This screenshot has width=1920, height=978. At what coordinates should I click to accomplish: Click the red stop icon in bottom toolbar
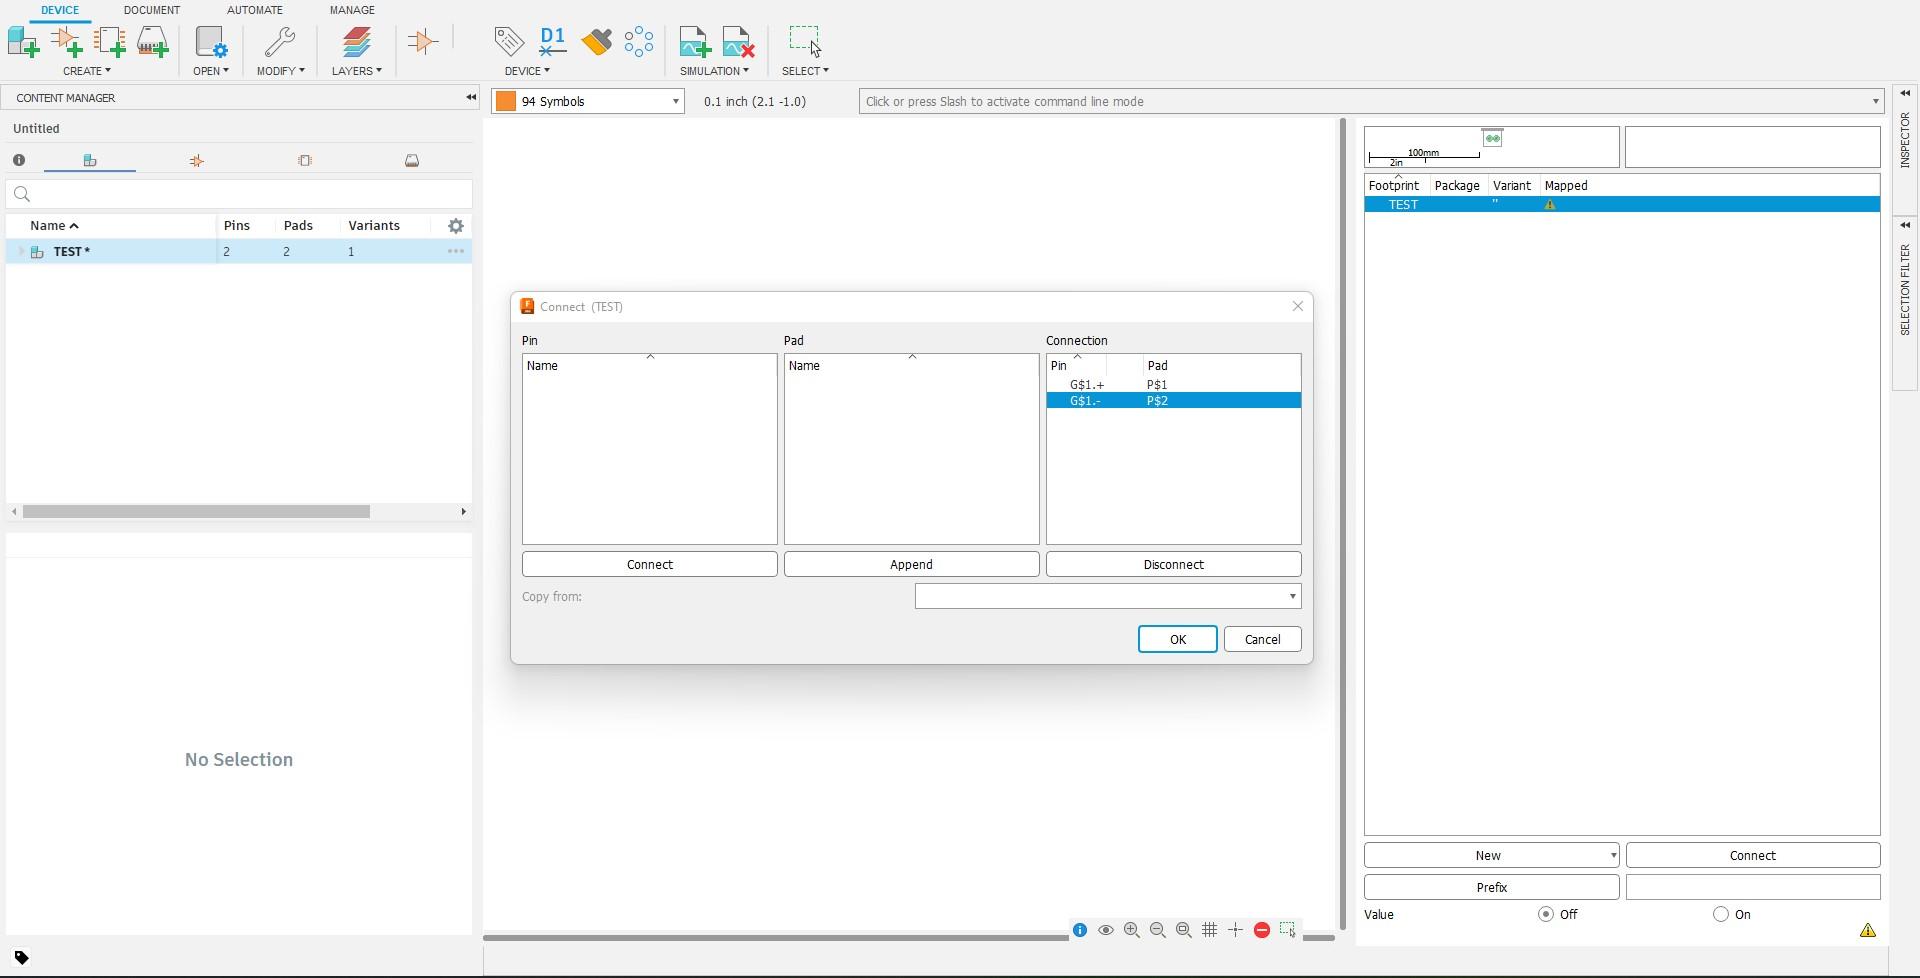1262,930
